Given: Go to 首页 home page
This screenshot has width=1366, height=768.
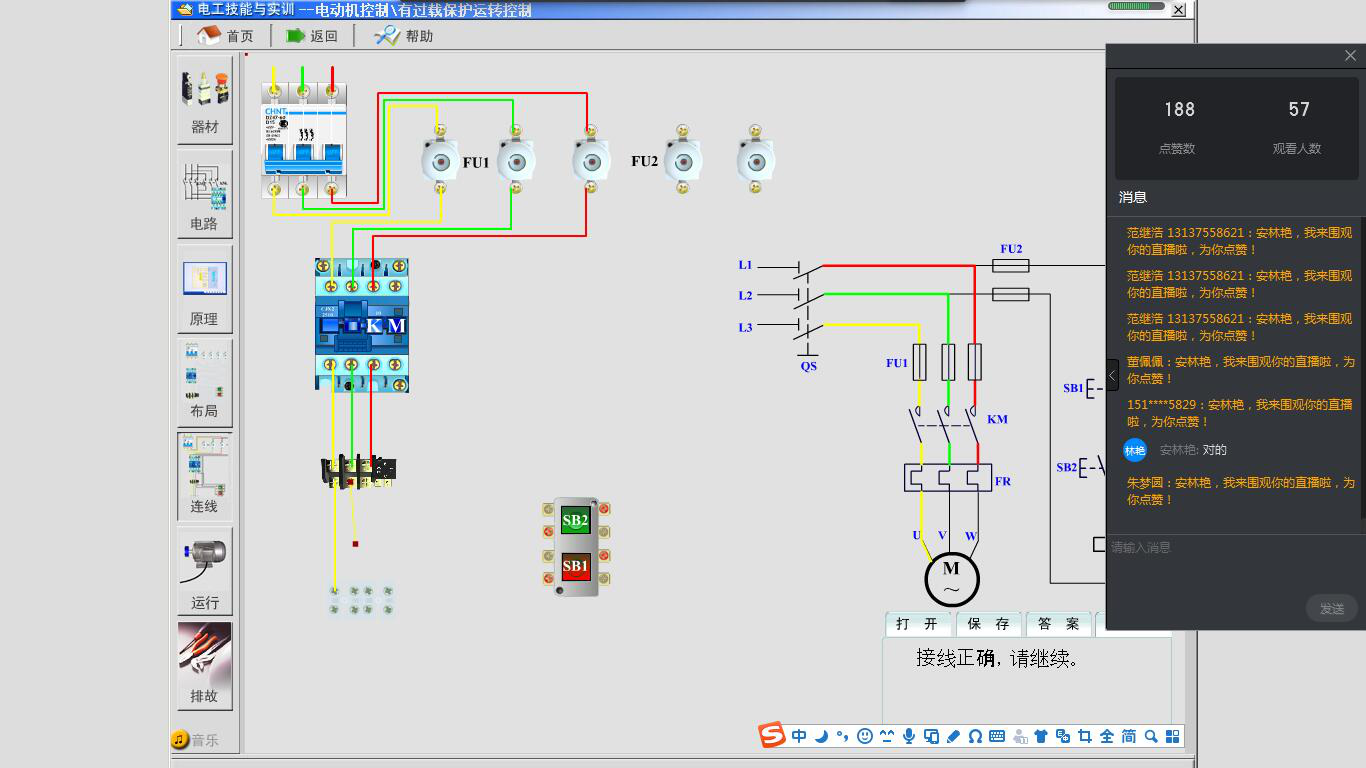Looking at the screenshot, I should pos(226,36).
